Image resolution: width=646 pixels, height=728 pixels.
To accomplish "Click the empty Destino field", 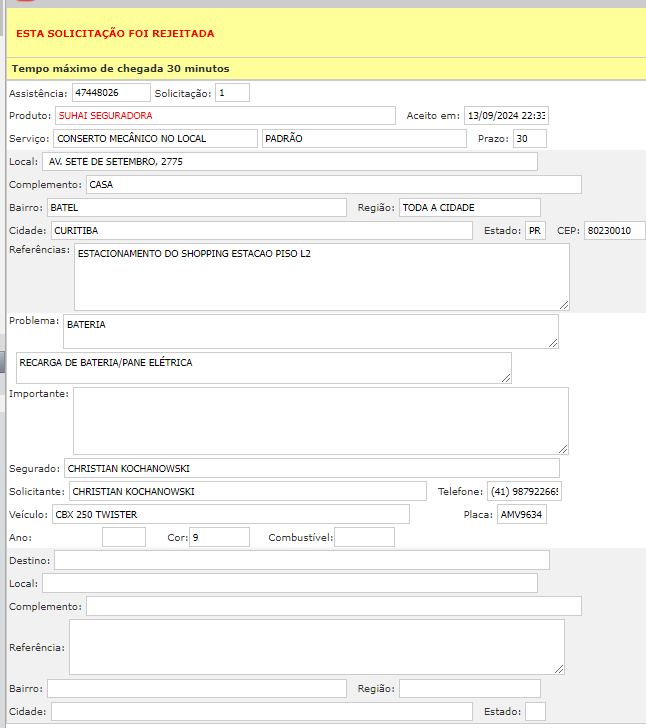I will click(x=301, y=560).
